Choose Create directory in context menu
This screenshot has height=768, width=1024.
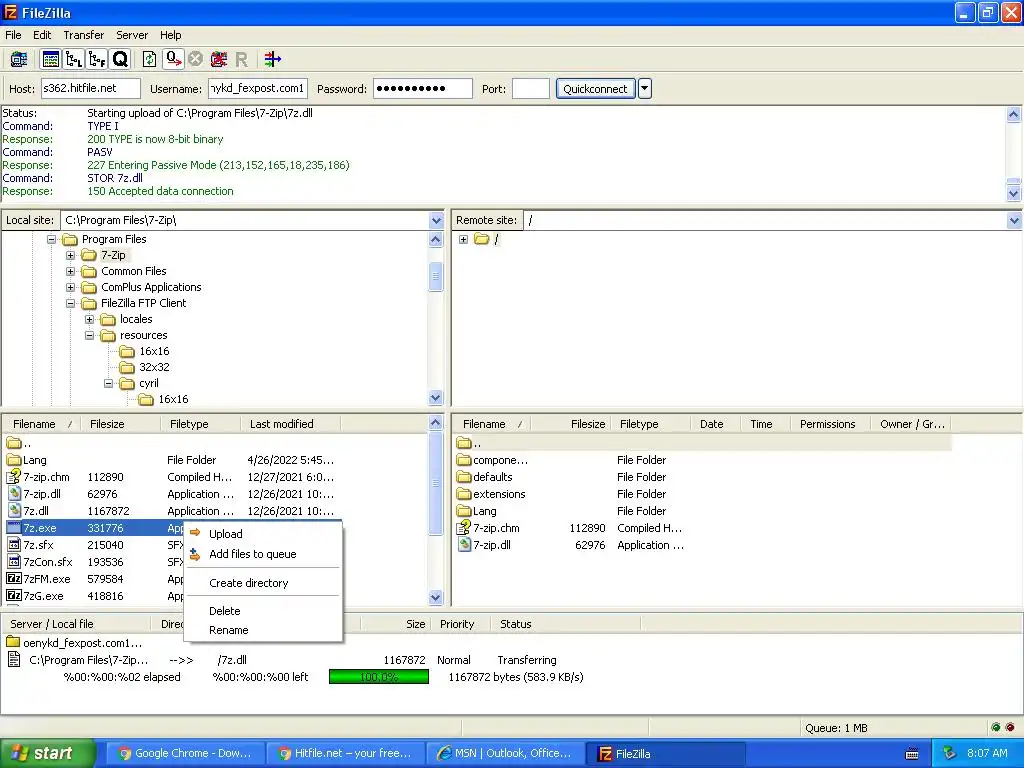click(248, 583)
